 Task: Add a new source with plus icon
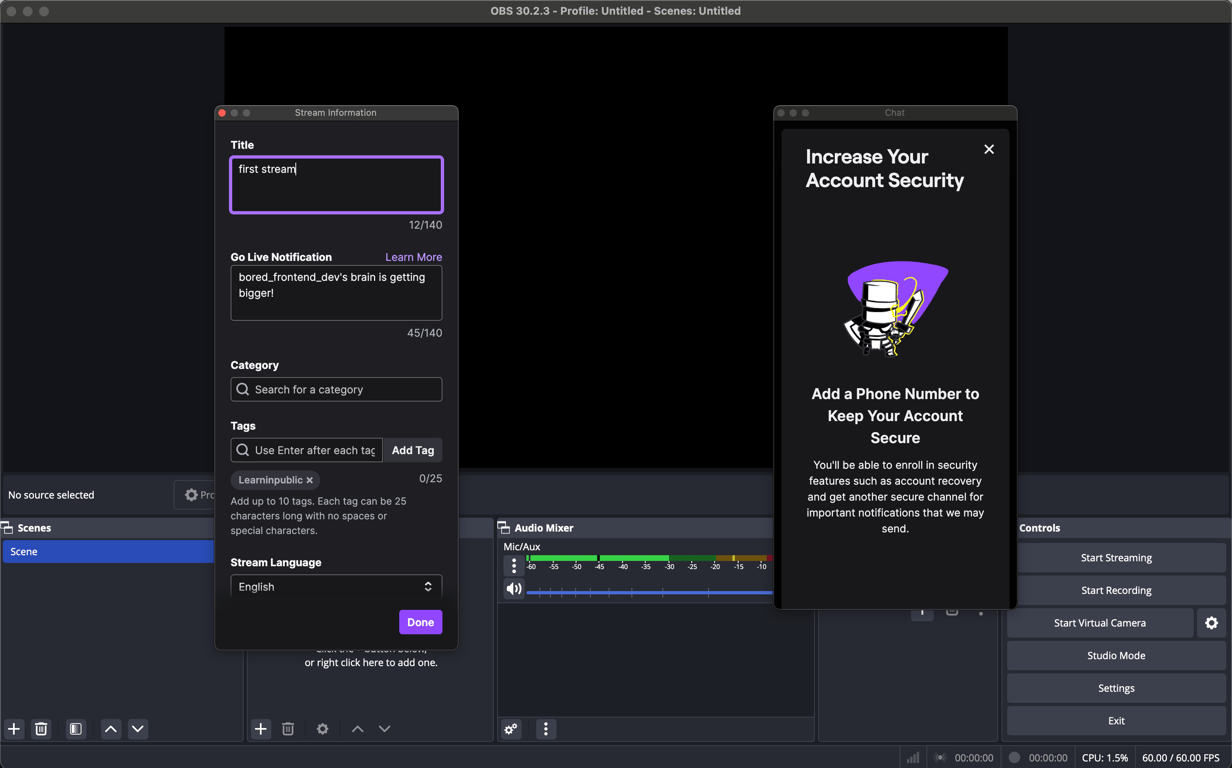pyautogui.click(x=261, y=729)
